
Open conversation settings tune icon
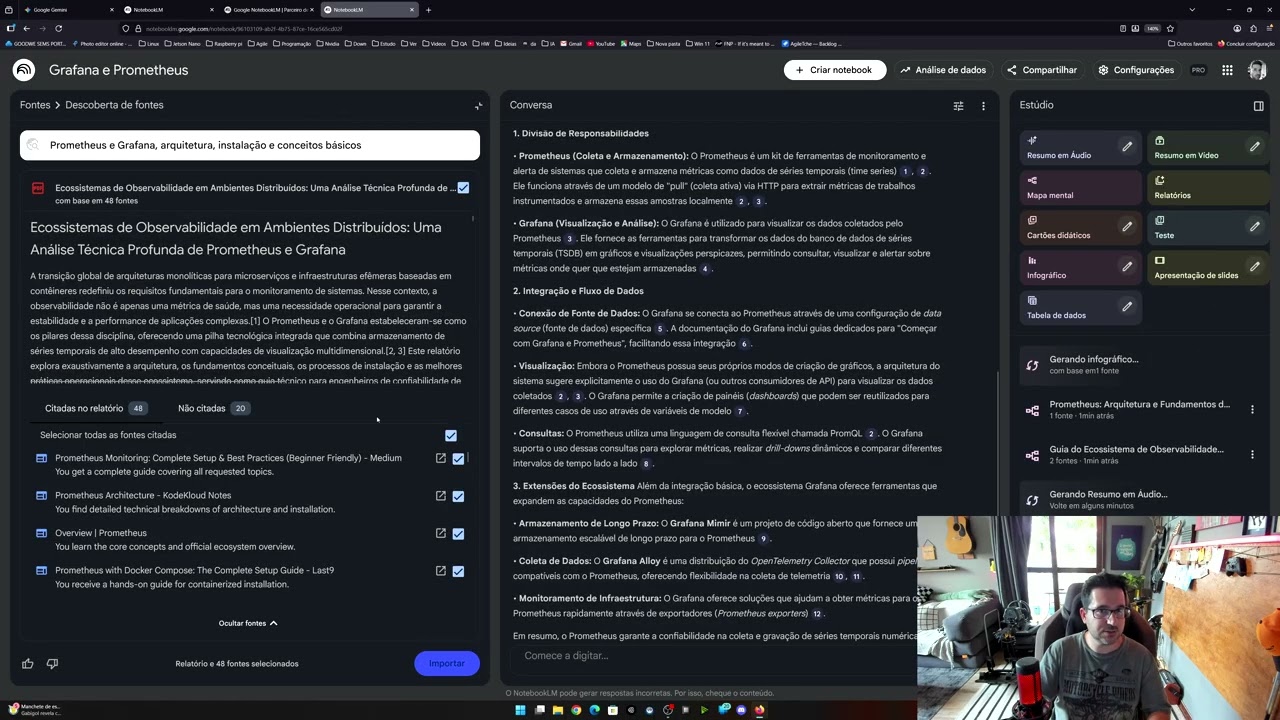[x=958, y=105]
